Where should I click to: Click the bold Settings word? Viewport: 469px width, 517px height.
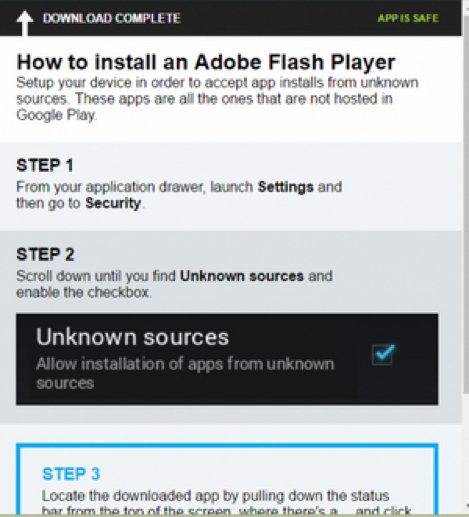click(x=286, y=187)
